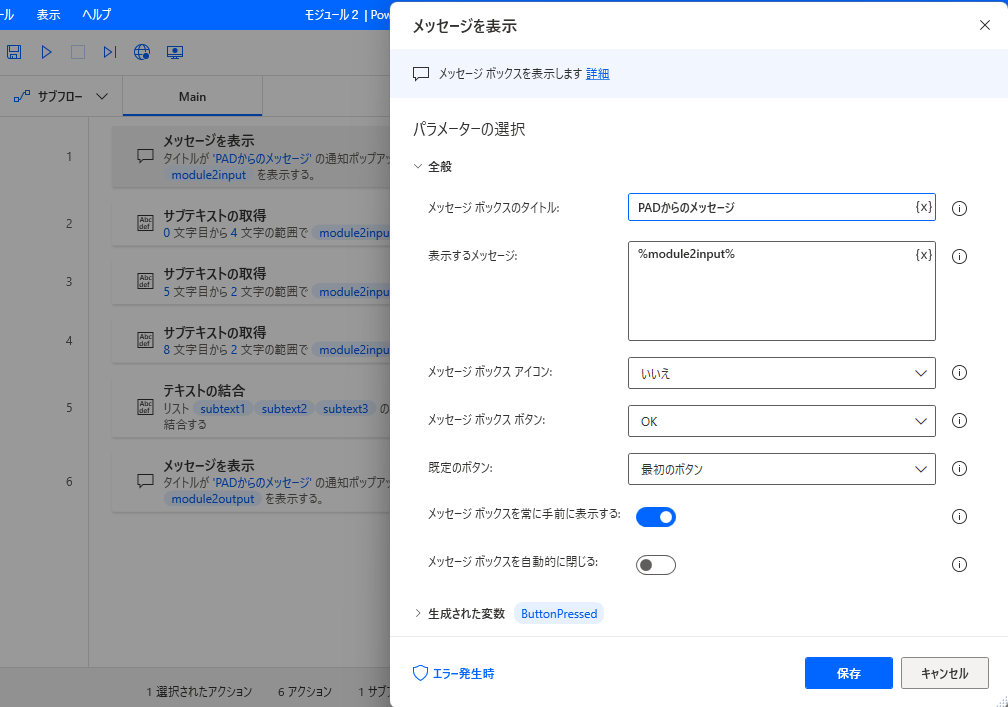Click Abc icon of action row 4

click(x=145, y=340)
